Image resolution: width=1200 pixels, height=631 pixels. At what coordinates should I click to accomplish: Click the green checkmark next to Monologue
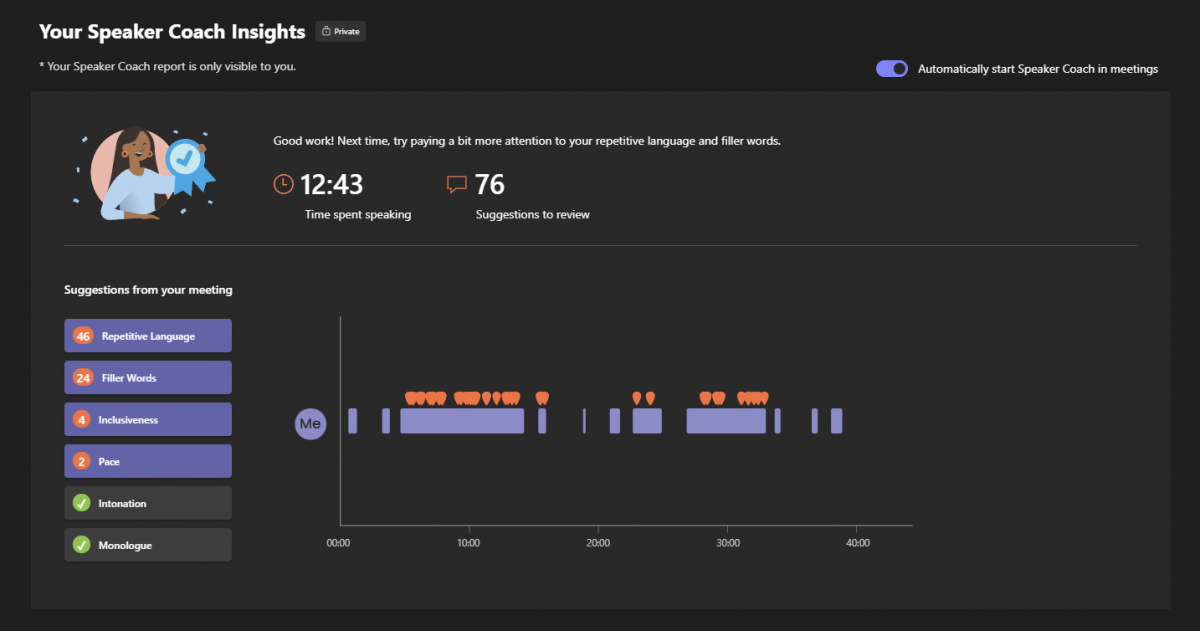[83, 546]
